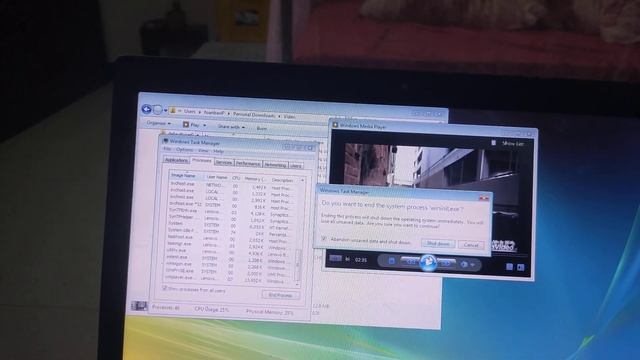The height and width of the screenshot is (360, 640).
Task: Click Shut down in the confirmation dialog
Action: 438,243
